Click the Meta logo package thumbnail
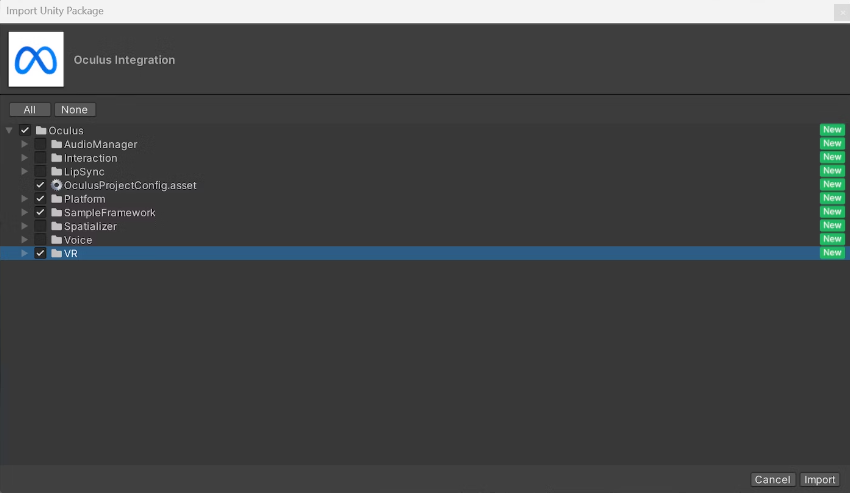Screen dimensions: 850x493 36,59
